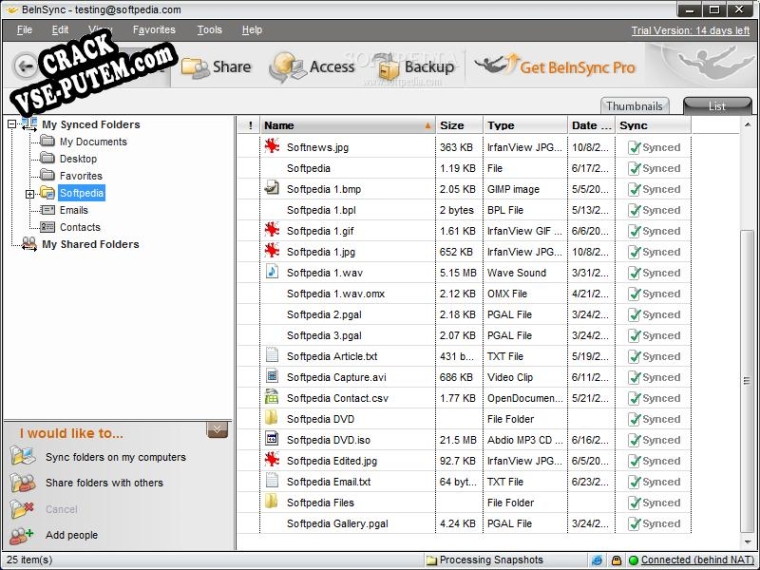Open the Help menu
Viewport: 760px width, 570px height.
pyautogui.click(x=252, y=30)
